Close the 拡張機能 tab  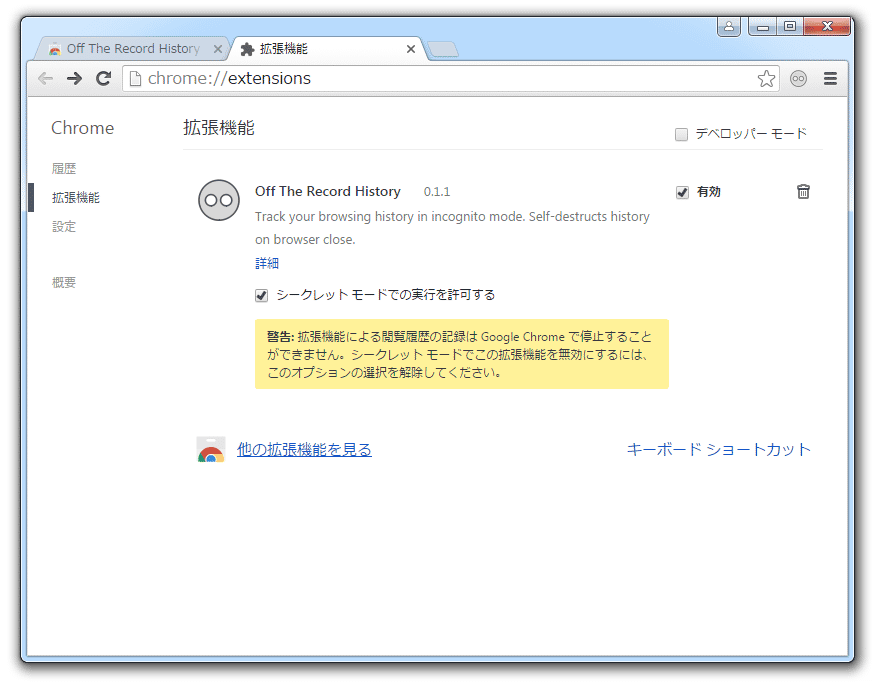(x=411, y=49)
